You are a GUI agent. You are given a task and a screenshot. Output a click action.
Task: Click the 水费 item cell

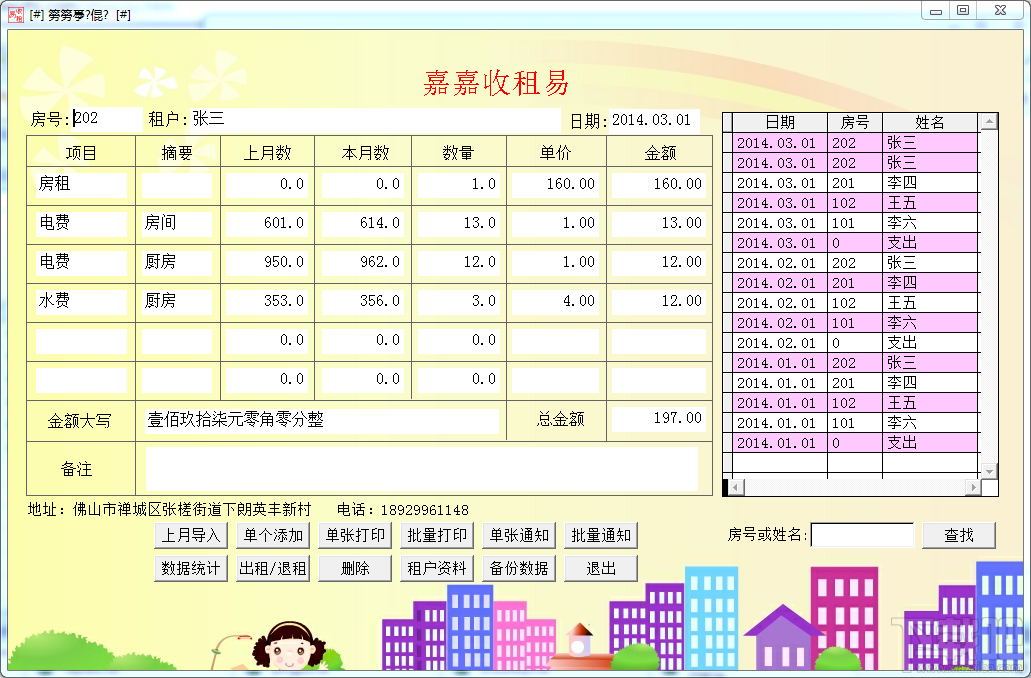(x=81, y=302)
